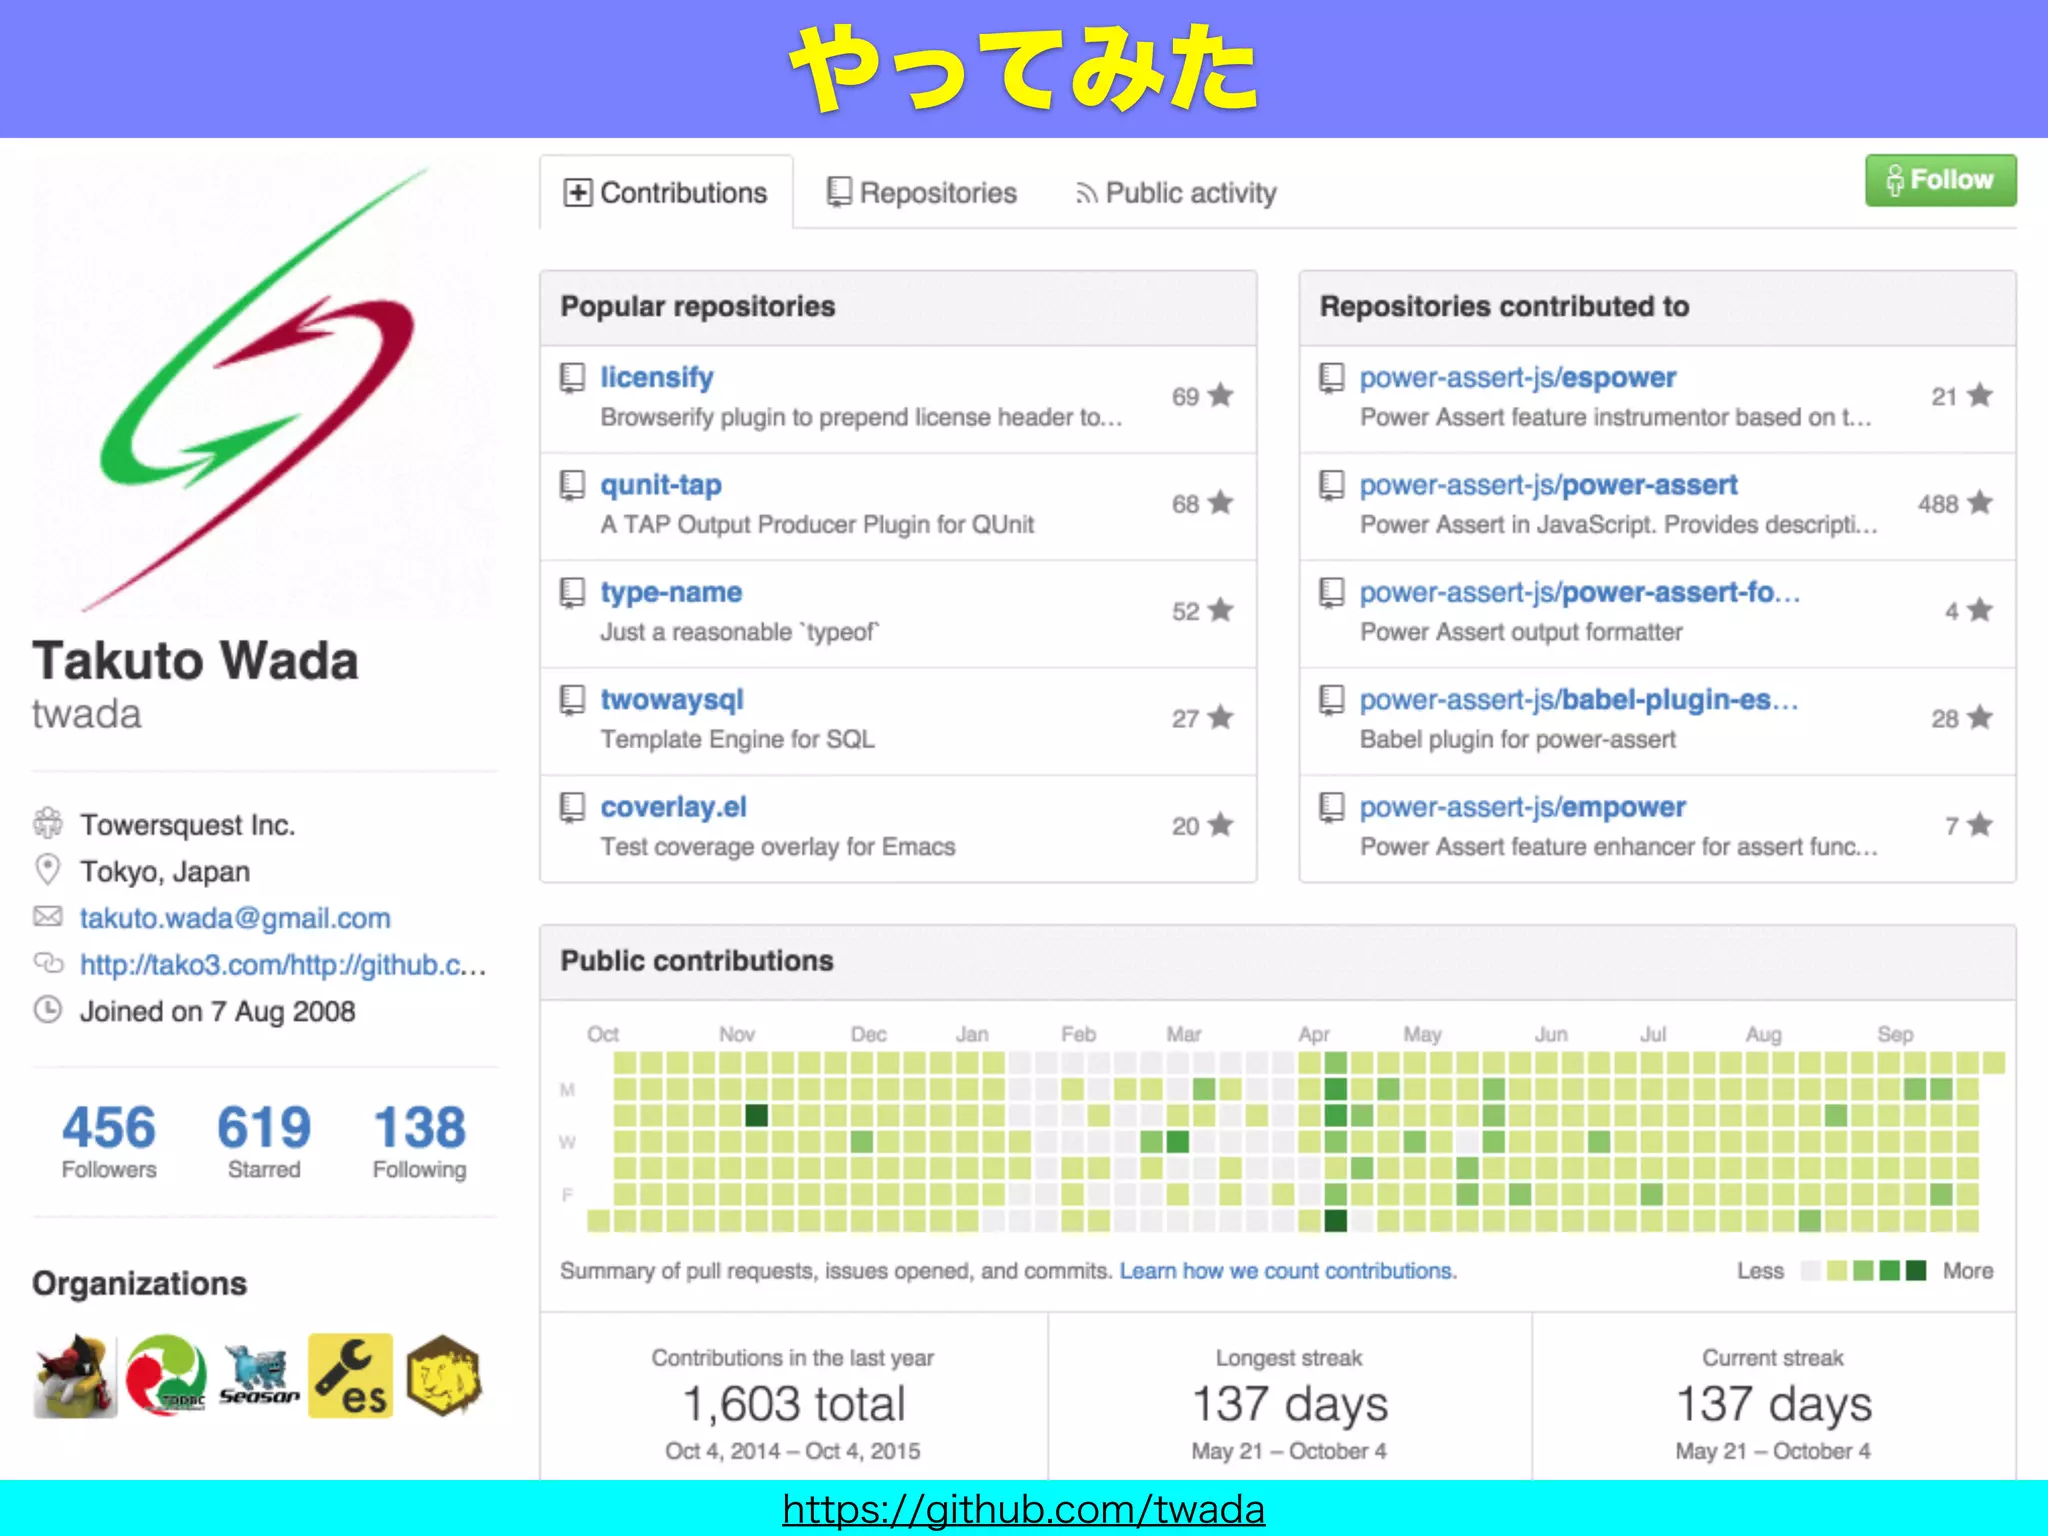The width and height of the screenshot is (2048, 1536).
Task: Click the Towersquest Inc. organization icon
Action: pyautogui.click(x=48, y=823)
